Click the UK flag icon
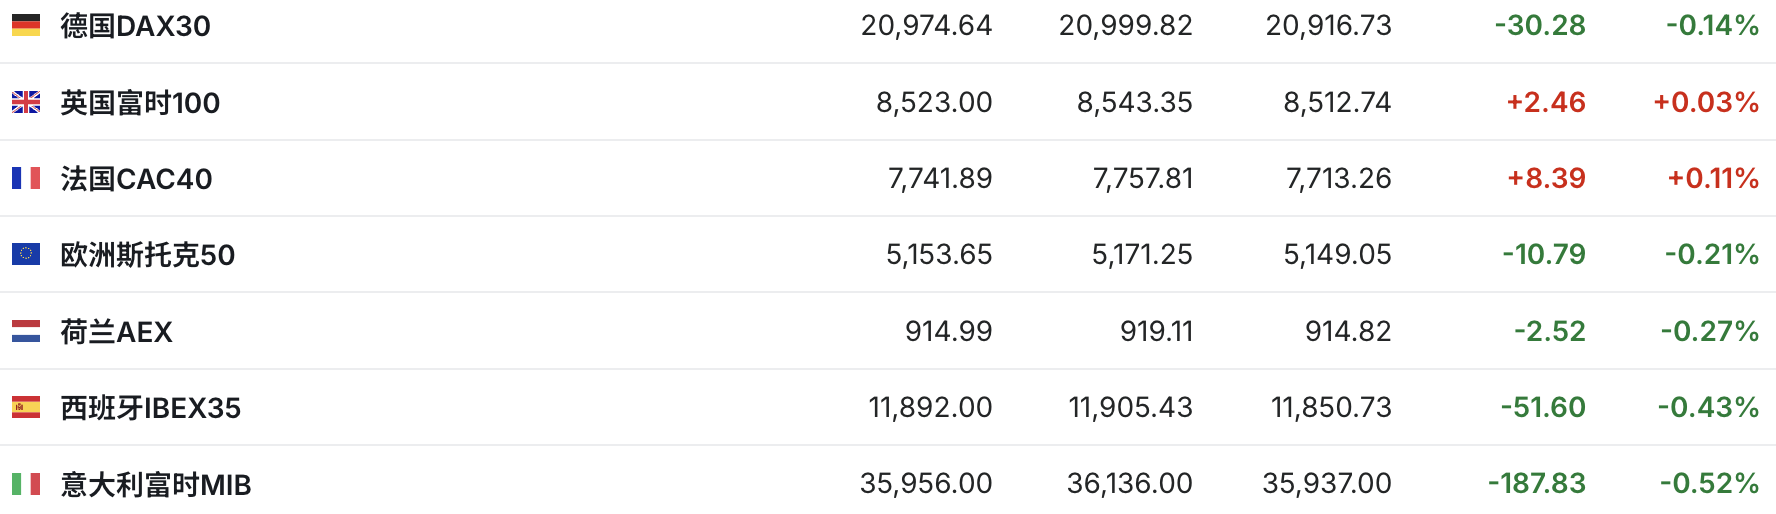This screenshot has height=514, width=1776. click(x=26, y=102)
